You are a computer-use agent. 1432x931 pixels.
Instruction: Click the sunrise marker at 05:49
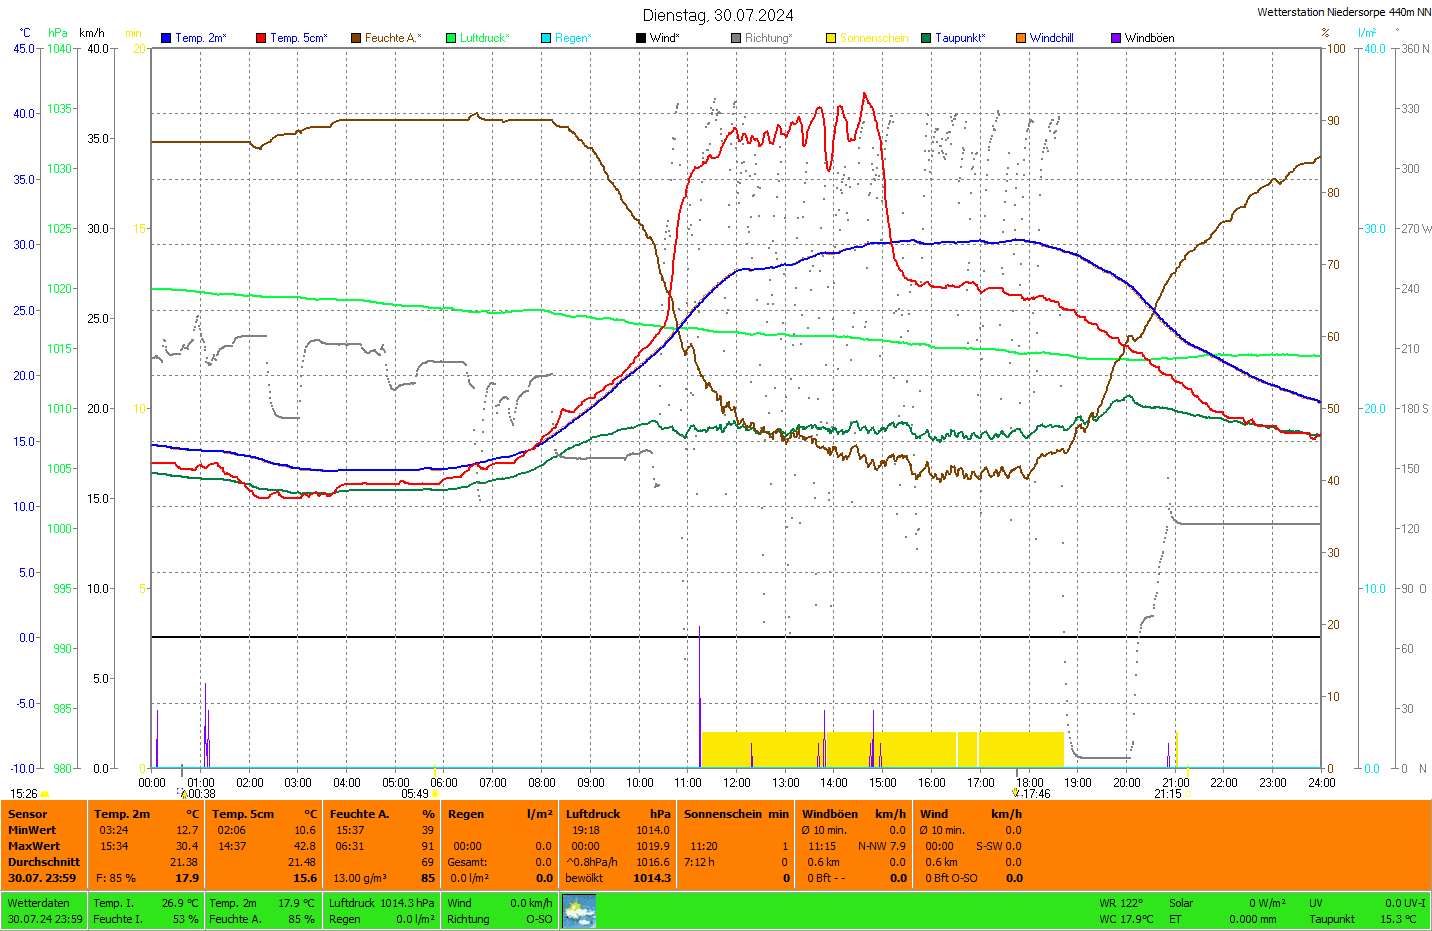435,794
